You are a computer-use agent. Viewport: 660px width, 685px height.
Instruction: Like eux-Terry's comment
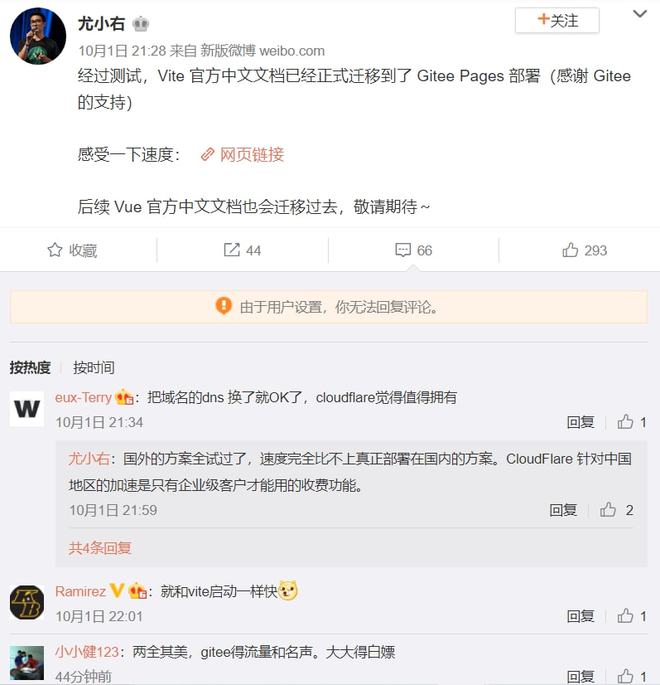pyautogui.click(x=625, y=422)
